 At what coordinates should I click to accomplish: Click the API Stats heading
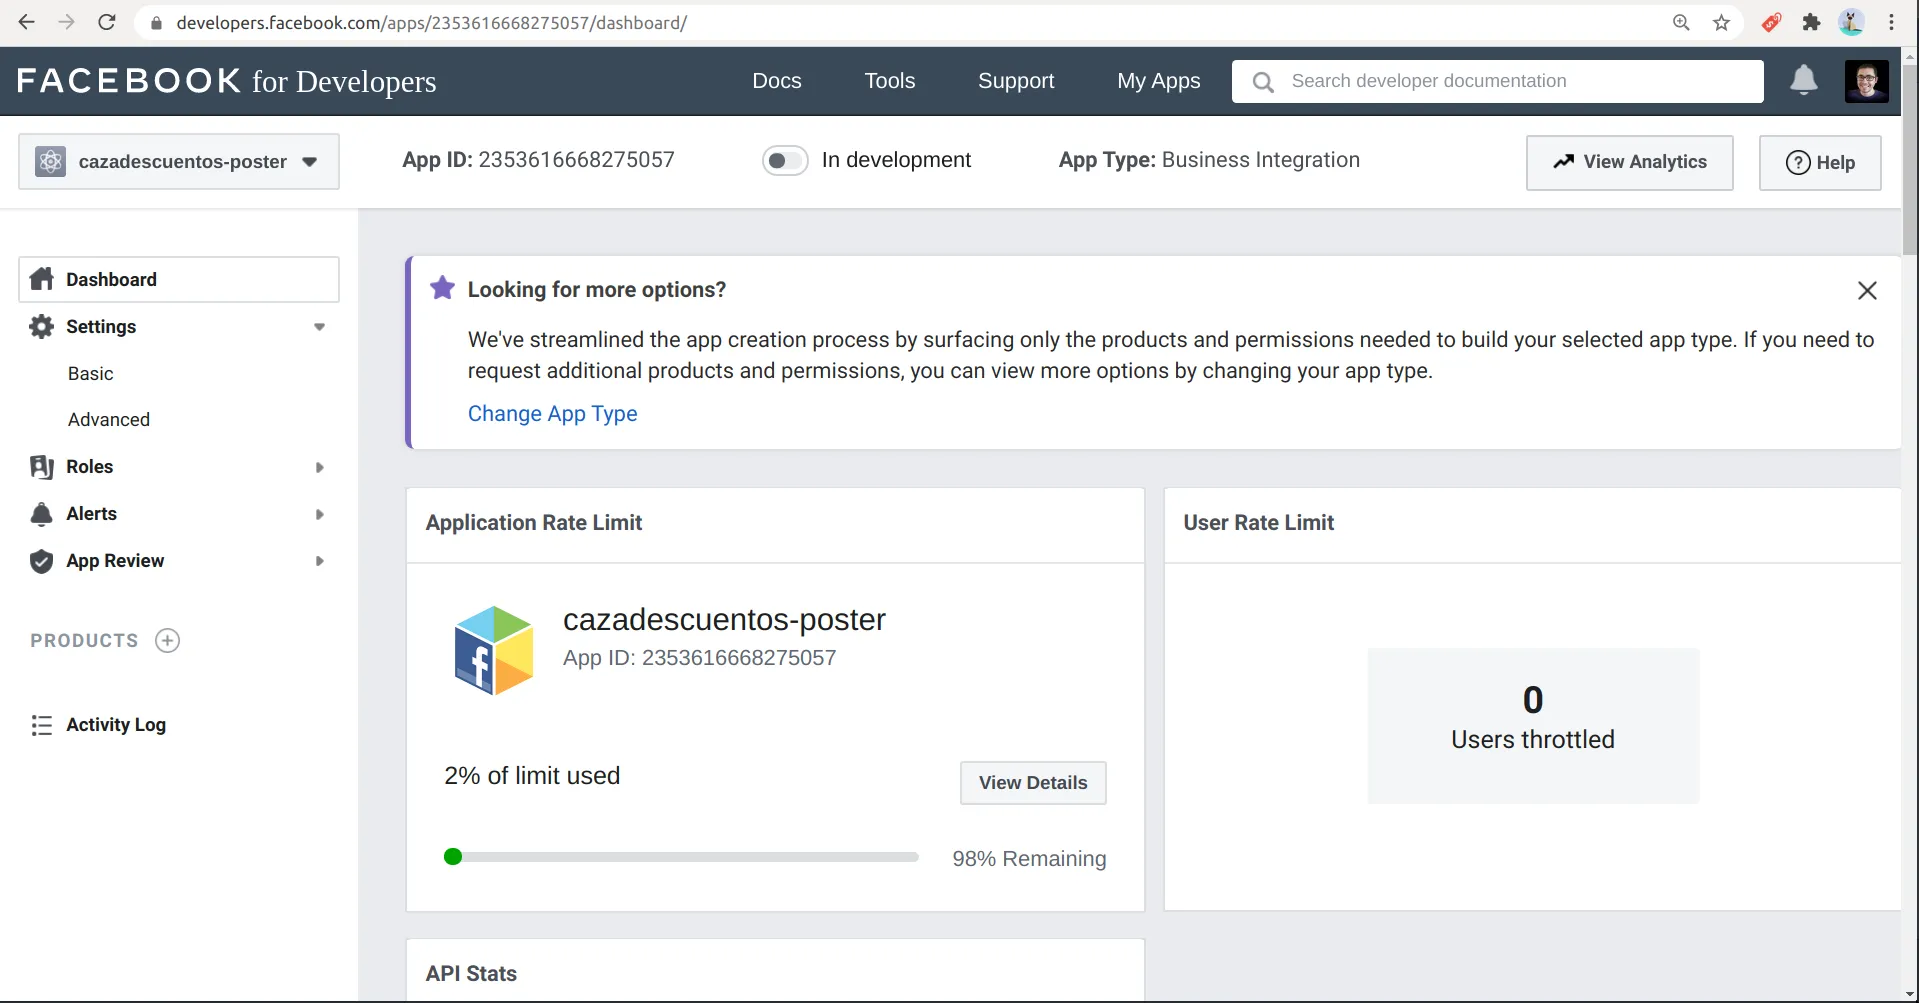(471, 974)
